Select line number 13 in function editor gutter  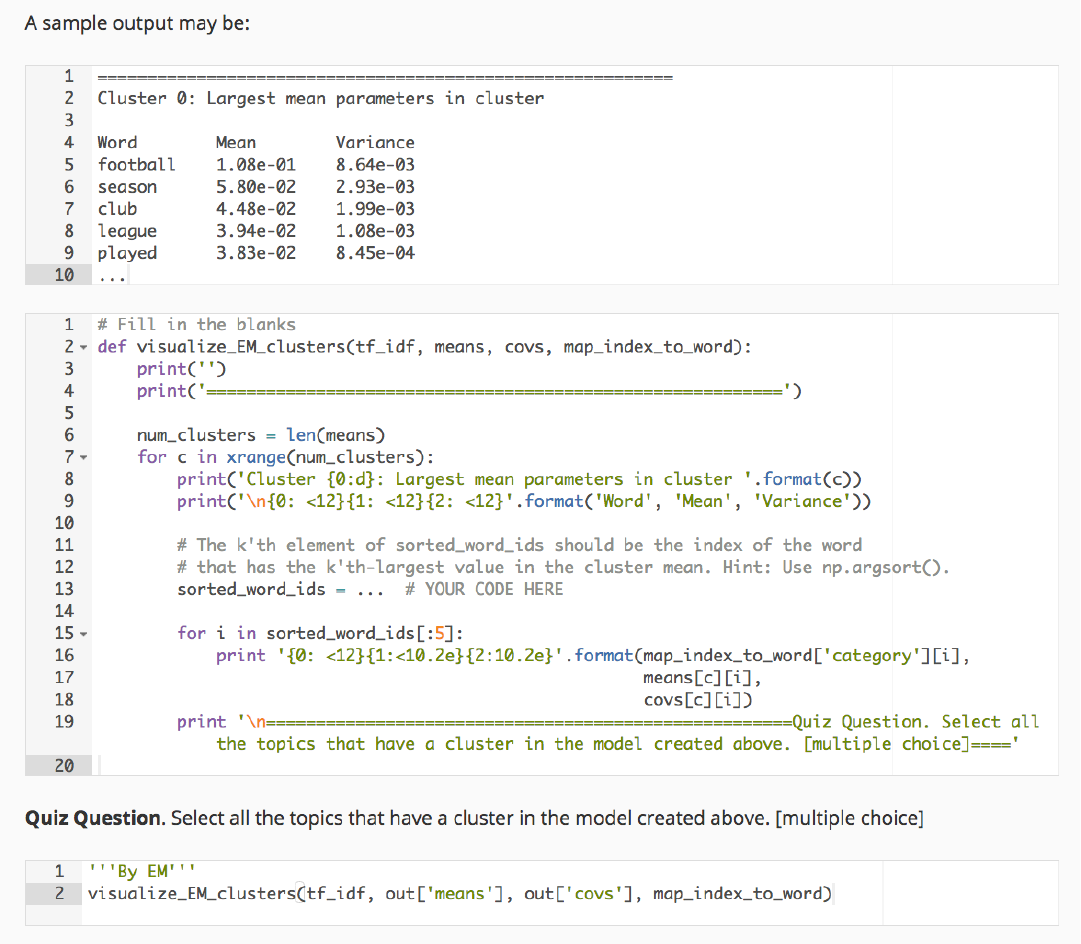64,589
